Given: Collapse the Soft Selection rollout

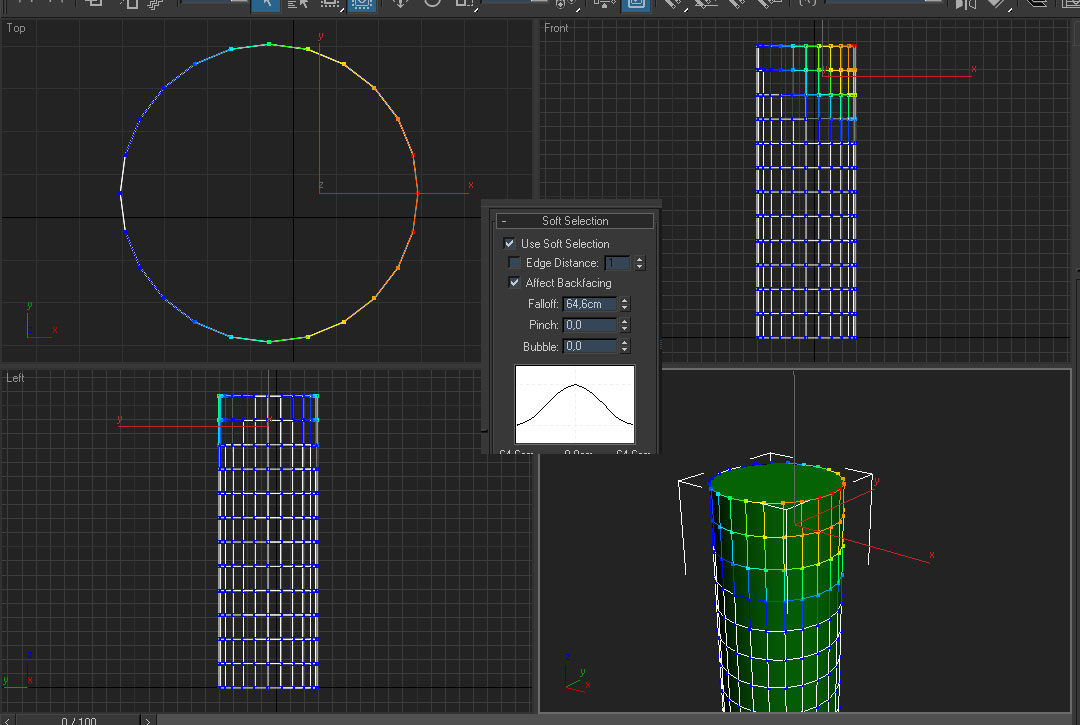Looking at the screenshot, I should tap(575, 221).
